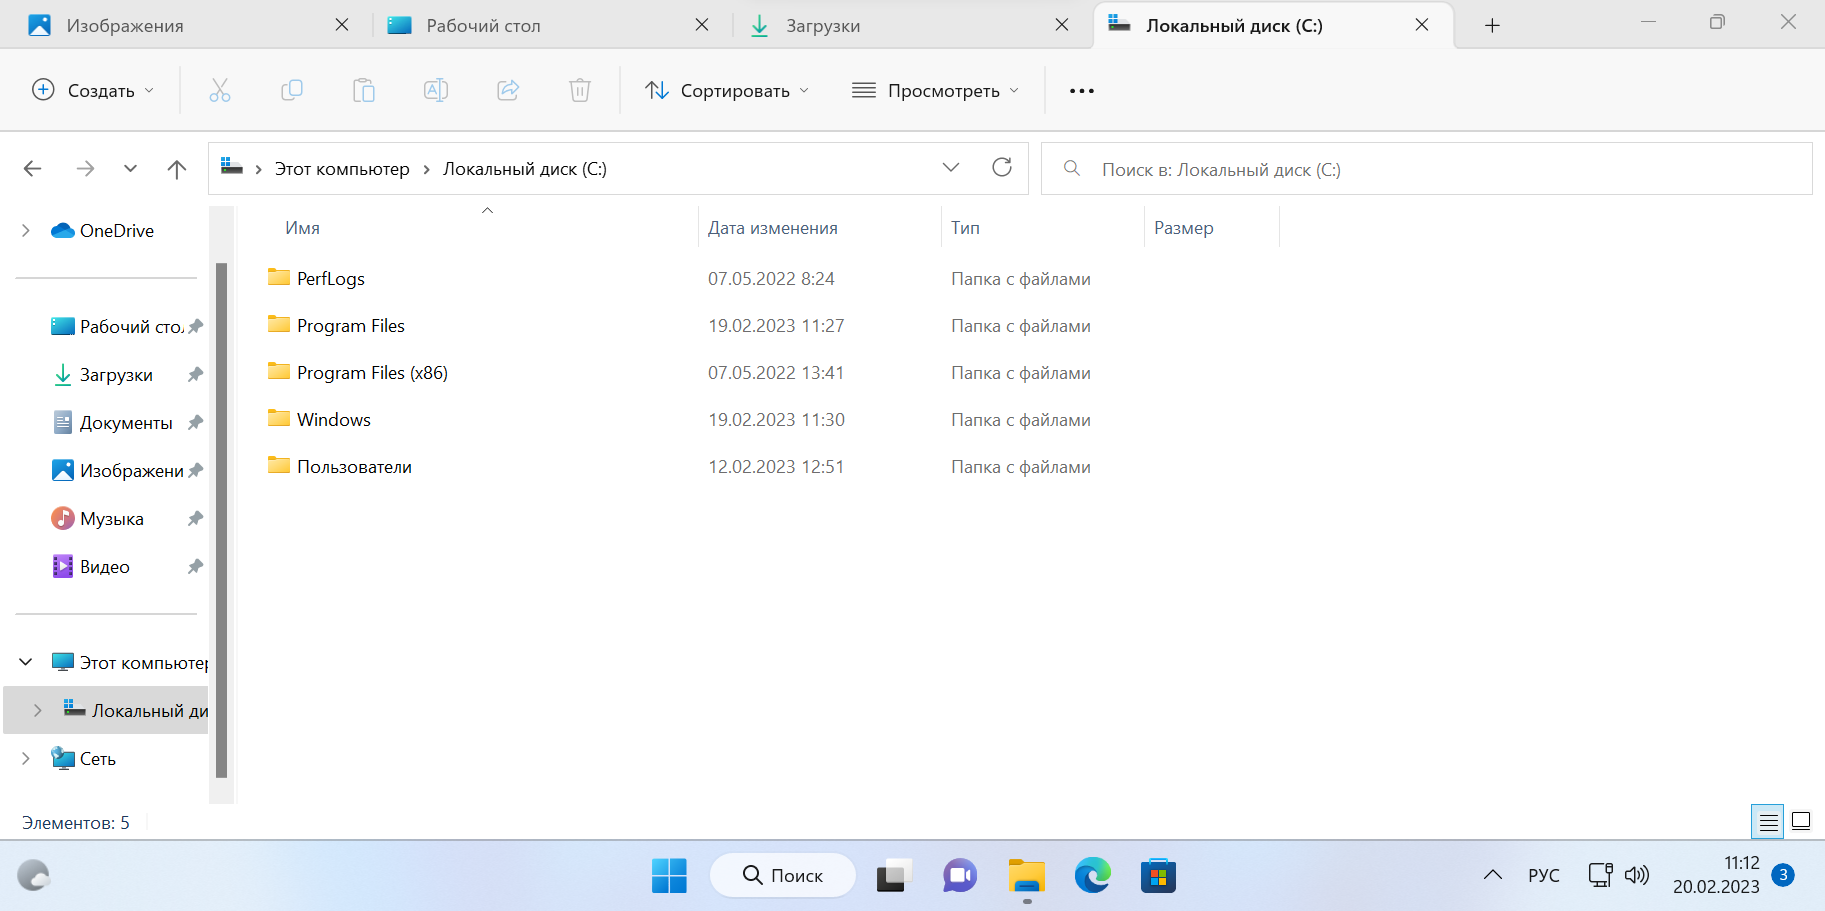The height and width of the screenshot is (911, 1825).
Task: Open the volume control in tray
Action: point(1637,876)
